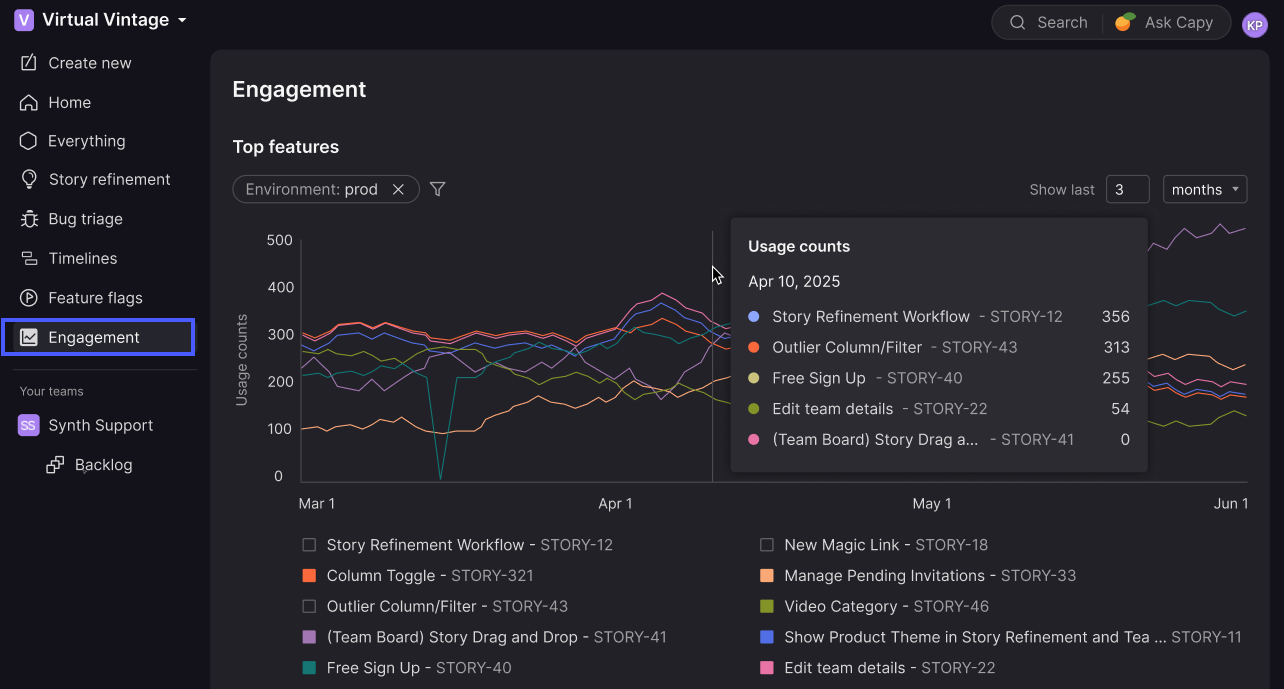Toggle Outlier Column/Filter STORY-43 checkbox

point(309,606)
